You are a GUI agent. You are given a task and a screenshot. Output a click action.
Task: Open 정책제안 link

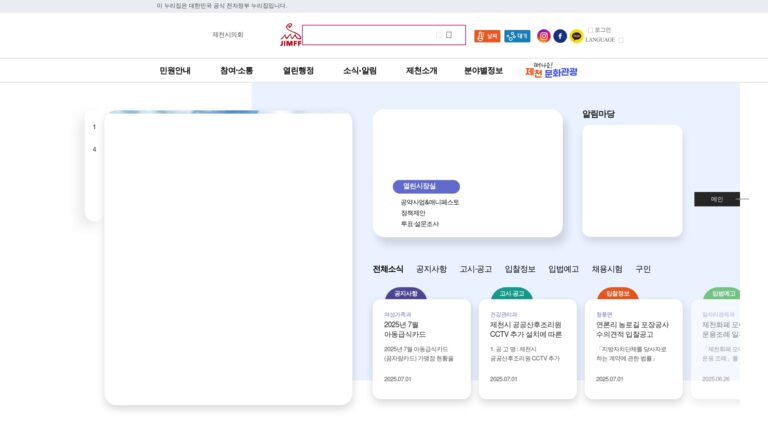pyautogui.click(x=413, y=213)
